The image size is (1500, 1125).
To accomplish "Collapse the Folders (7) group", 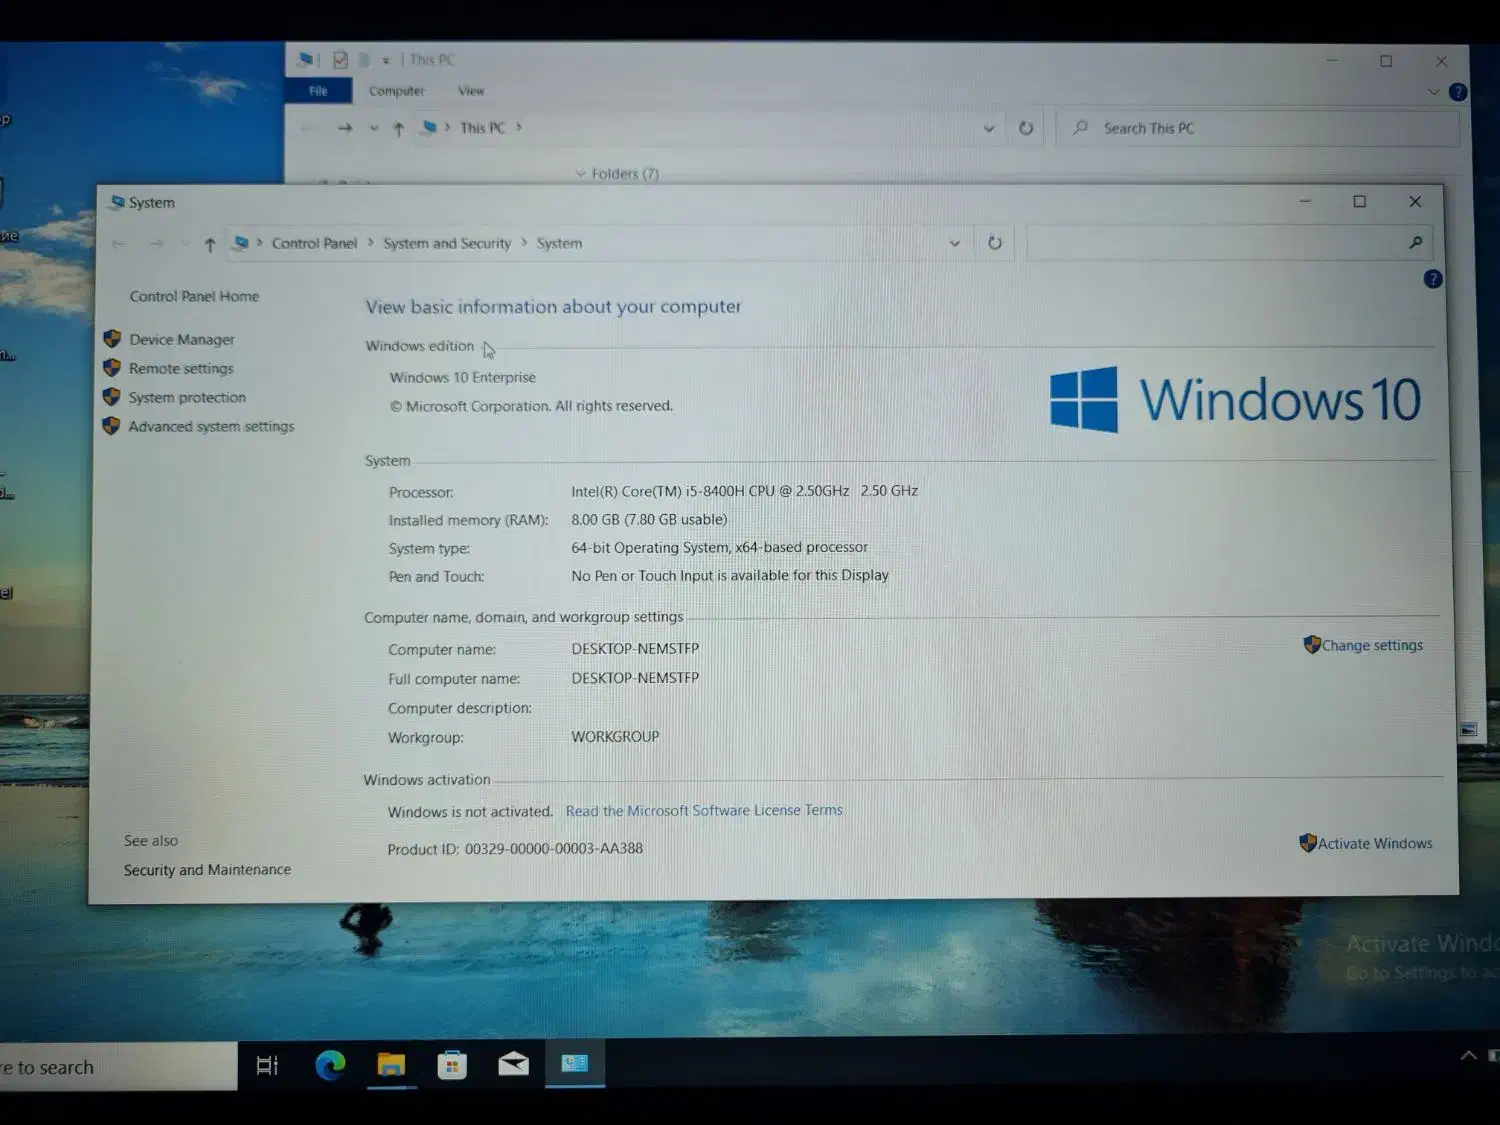I will pyautogui.click(x=580, y=173).
